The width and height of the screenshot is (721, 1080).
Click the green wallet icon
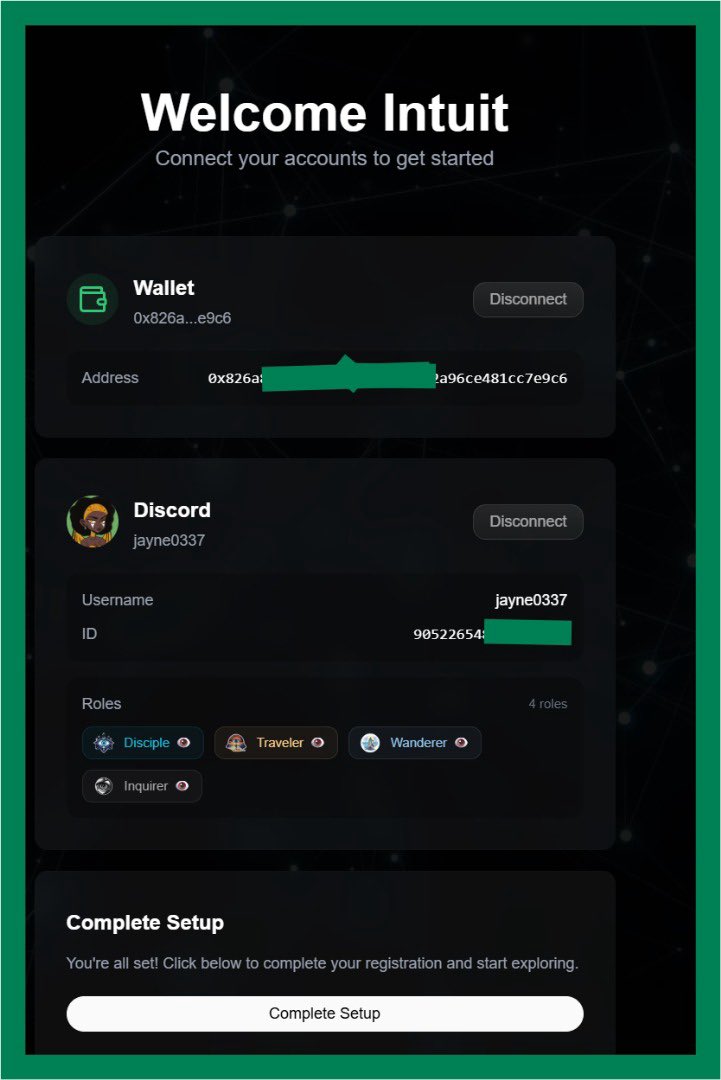93,300
